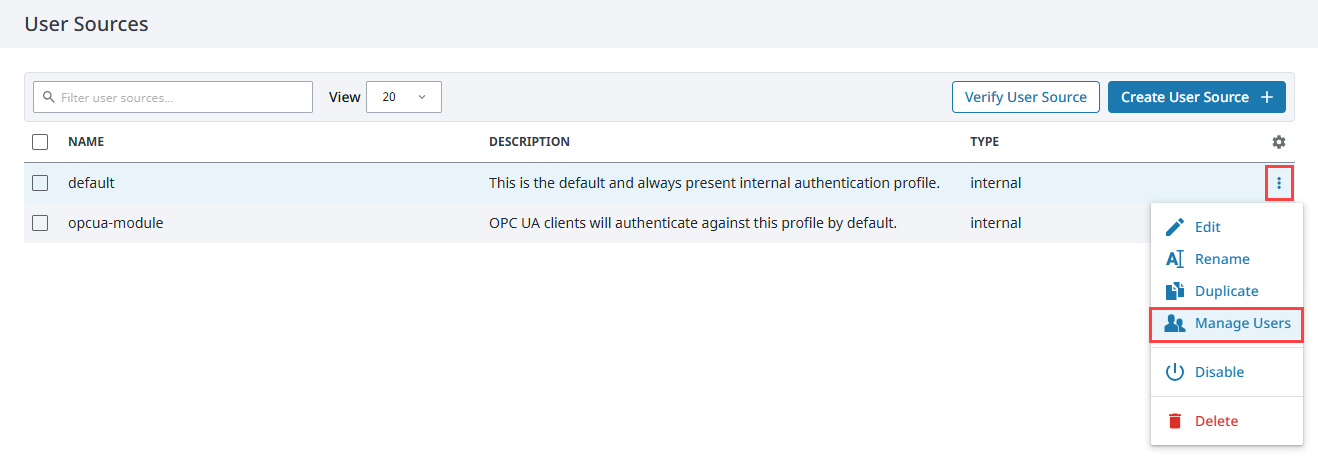
Task: Tick the select-all checkbox in header
Action: (x=40, y=142)
